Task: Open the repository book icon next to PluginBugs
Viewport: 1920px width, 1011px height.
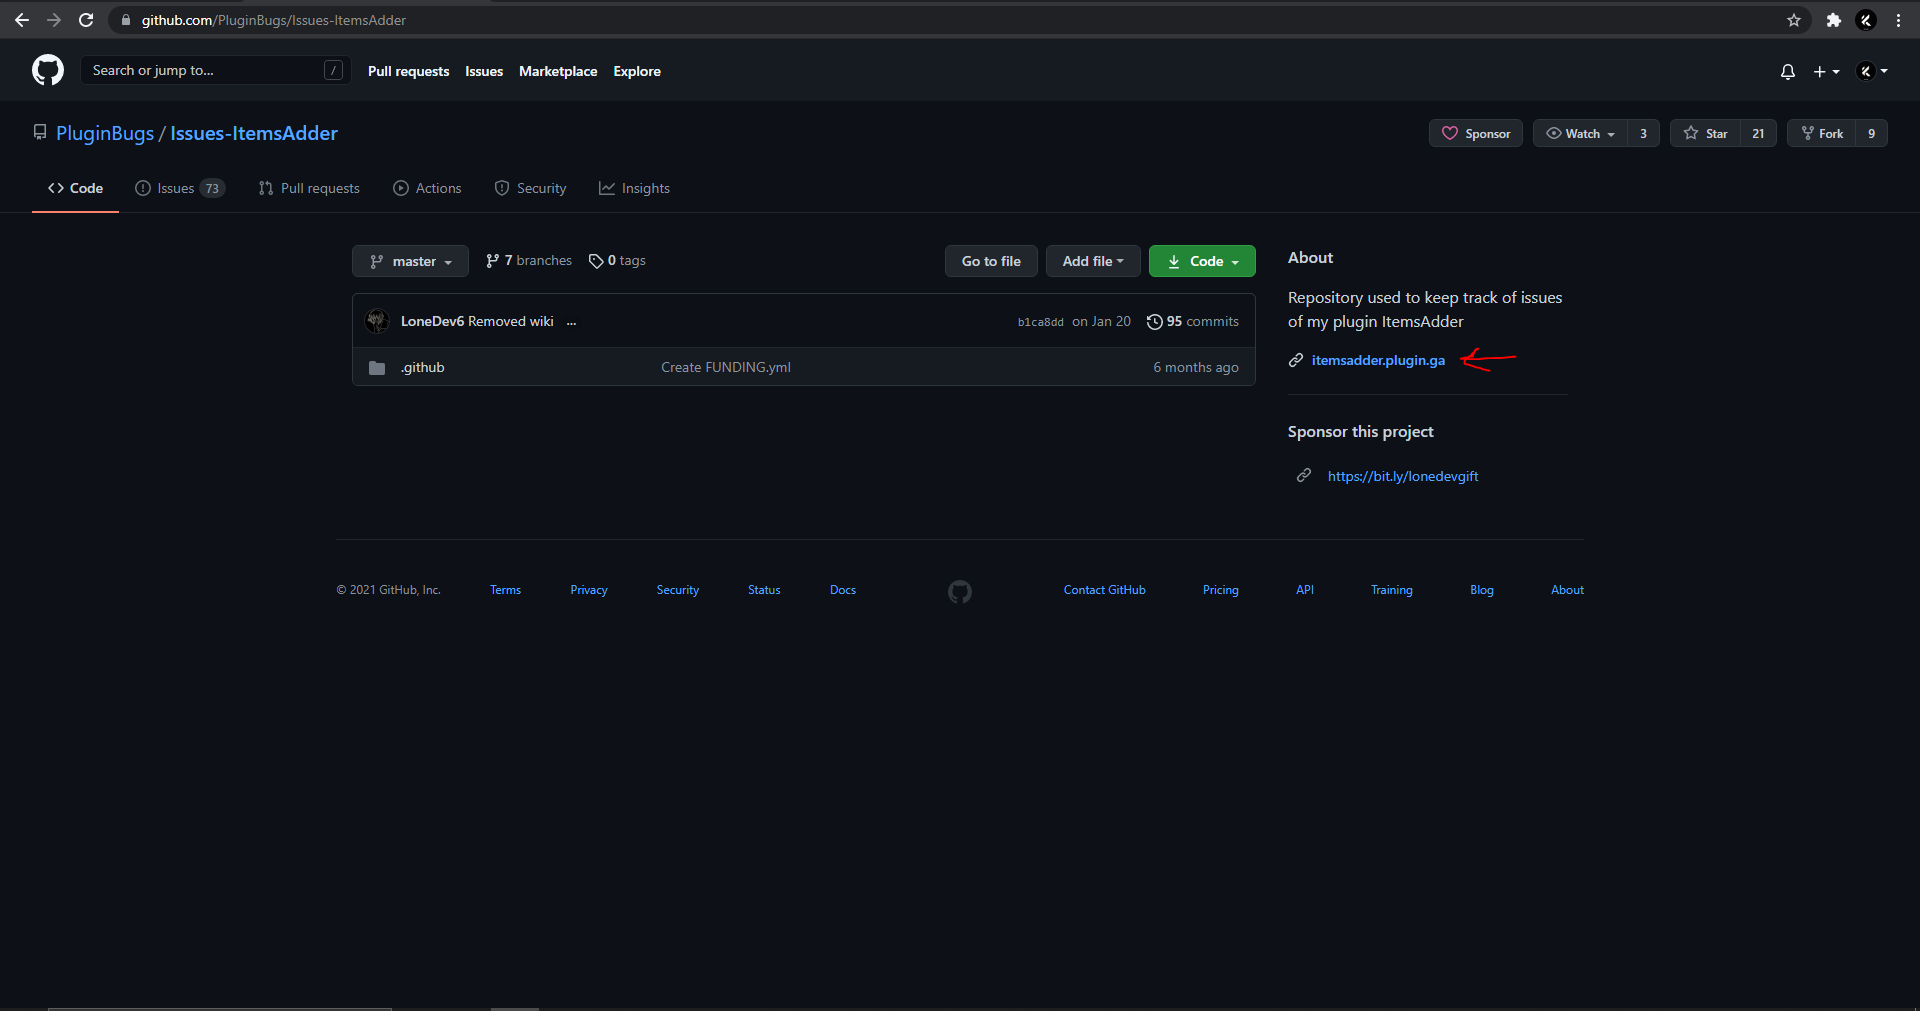Action: point(39,132)
